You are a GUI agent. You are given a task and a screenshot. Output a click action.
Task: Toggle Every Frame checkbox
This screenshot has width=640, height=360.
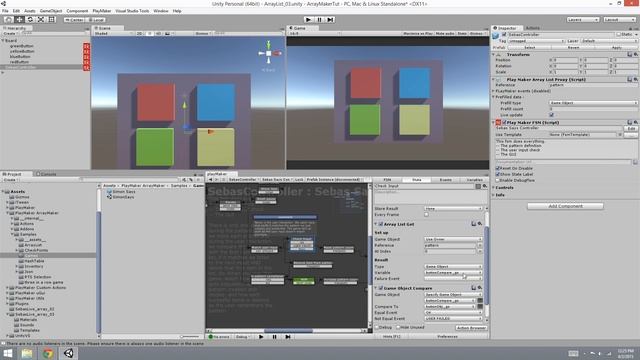(427, 214)
